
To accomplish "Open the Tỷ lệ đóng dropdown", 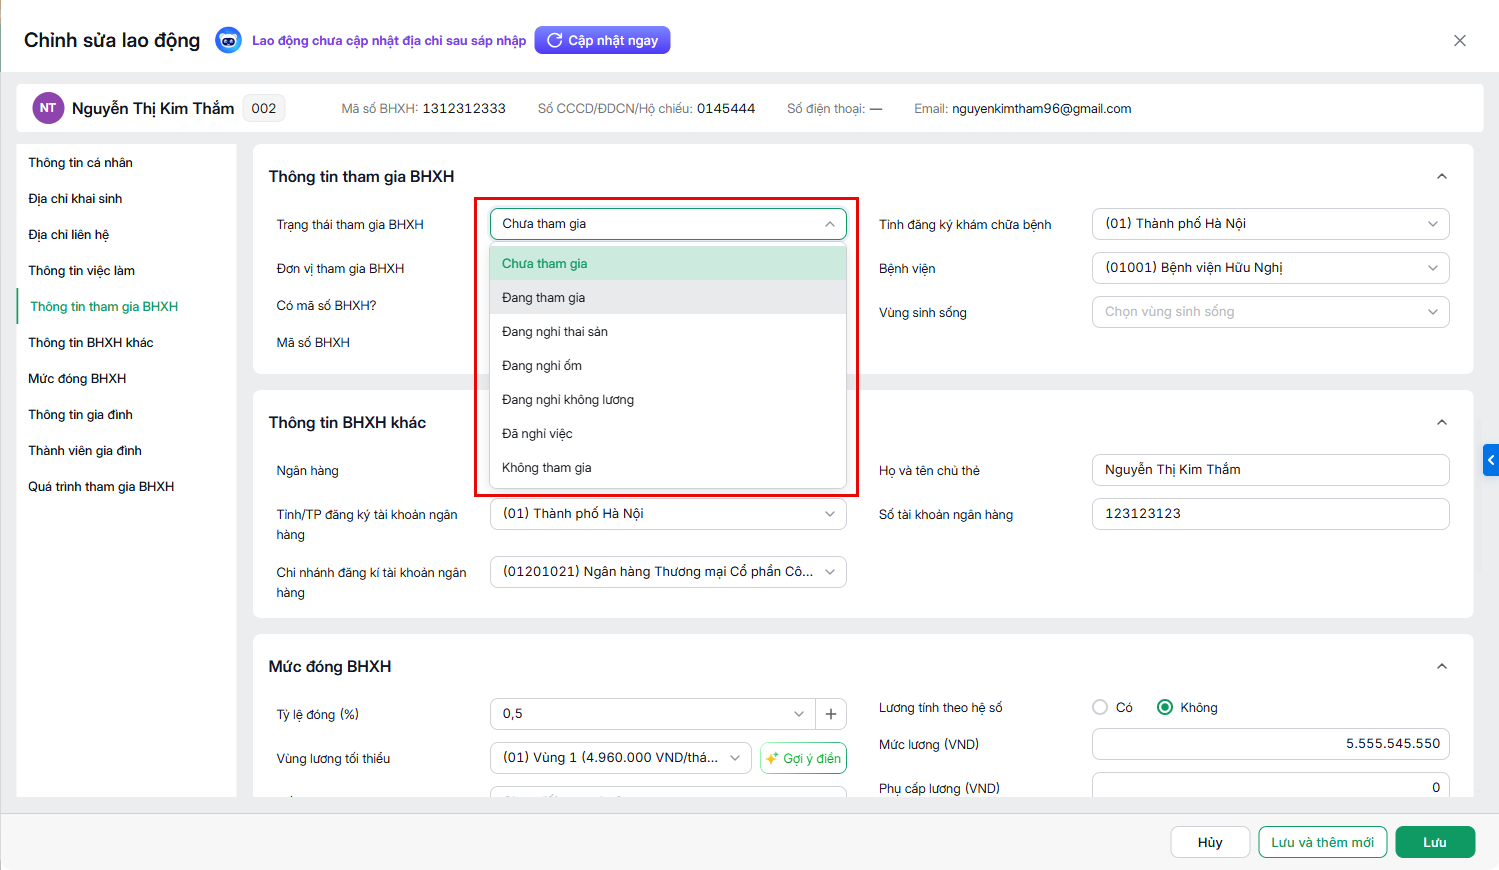I will click(652, 714).
